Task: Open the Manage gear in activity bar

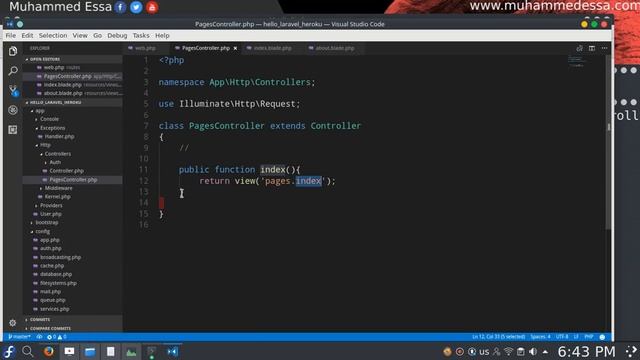Action: 13,323
